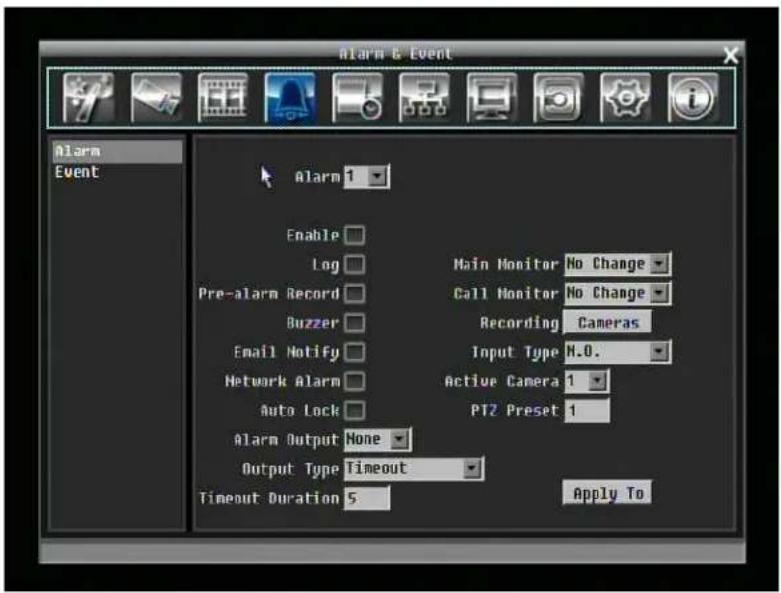Select the bell Alarm & Event icon
The width and height of the screenshot is (781, 593).
point(290,98)
